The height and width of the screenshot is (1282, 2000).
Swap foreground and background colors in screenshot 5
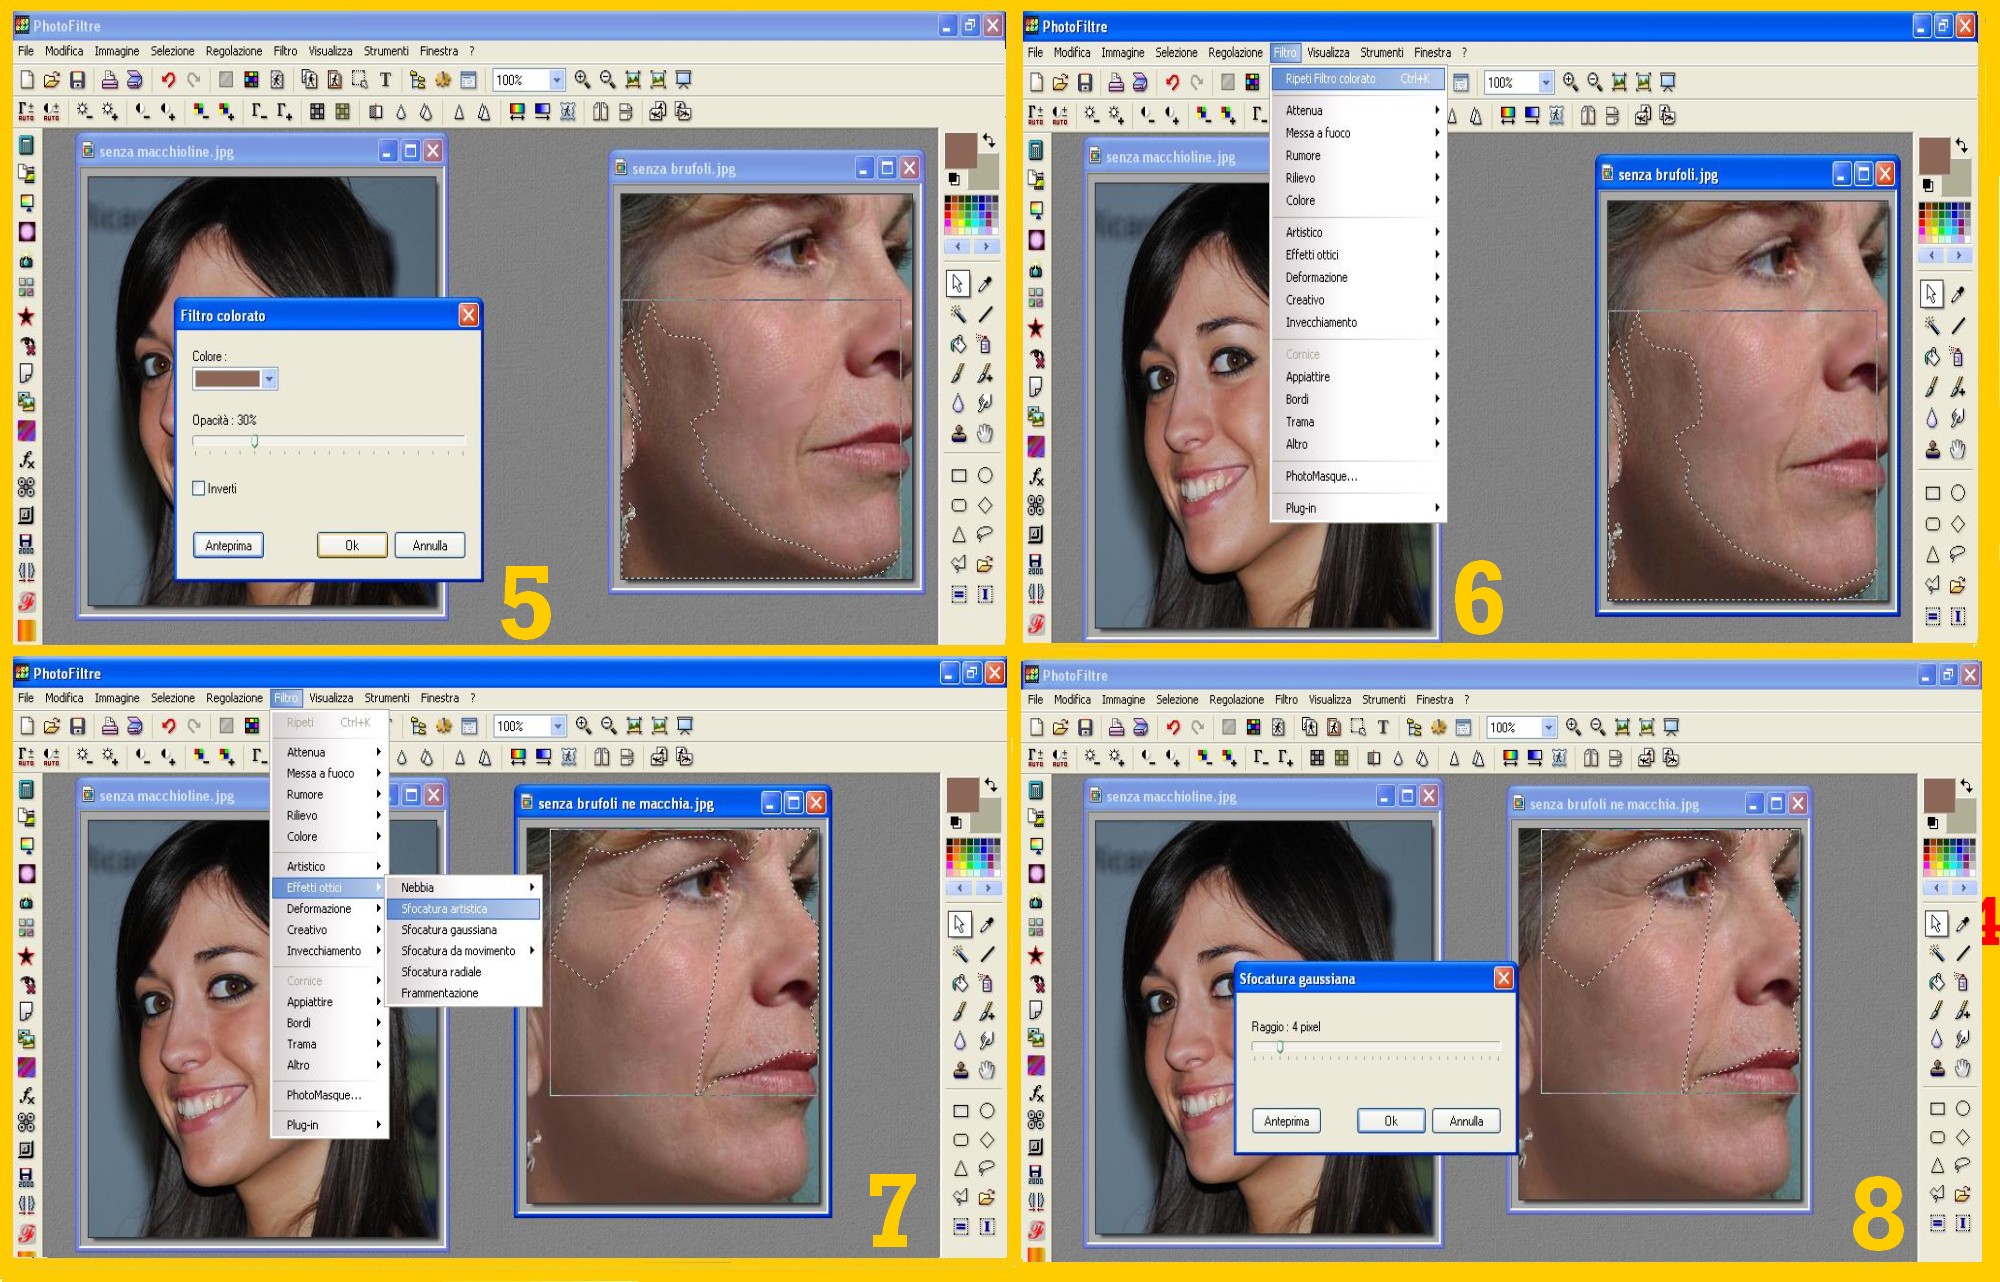click(x=989, y=140)
